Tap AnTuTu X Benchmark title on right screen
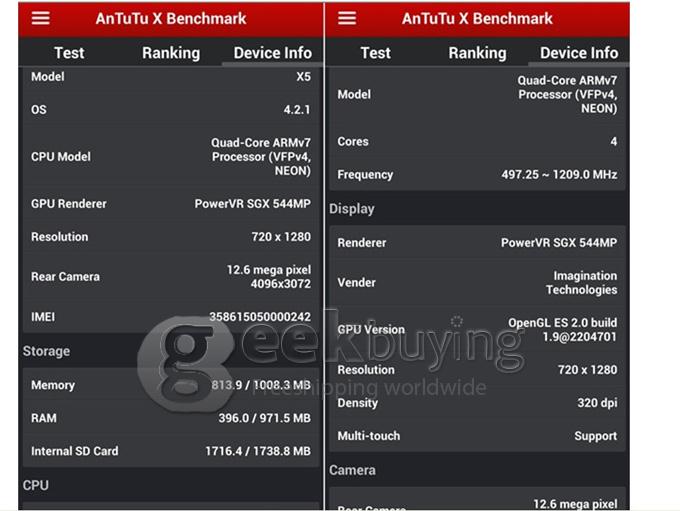The height and width of the screenshot is (511, 680). (x=477, y=19)
